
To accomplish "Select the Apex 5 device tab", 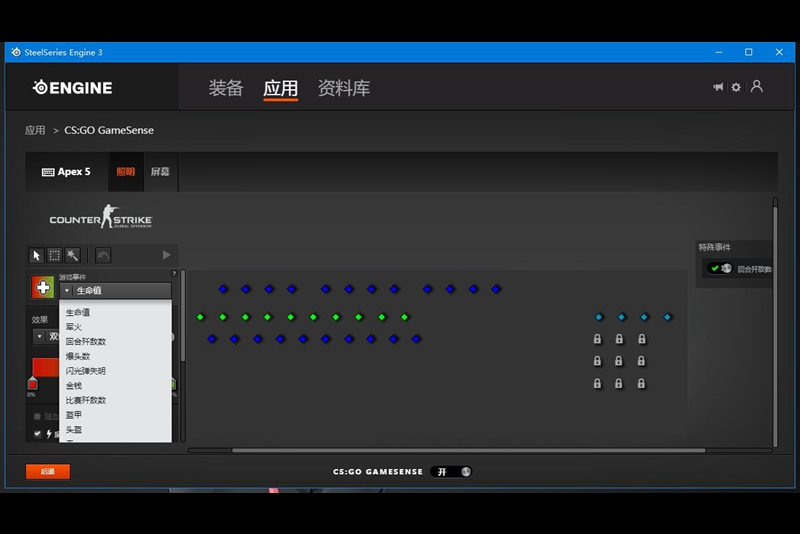I will [66, 172].
